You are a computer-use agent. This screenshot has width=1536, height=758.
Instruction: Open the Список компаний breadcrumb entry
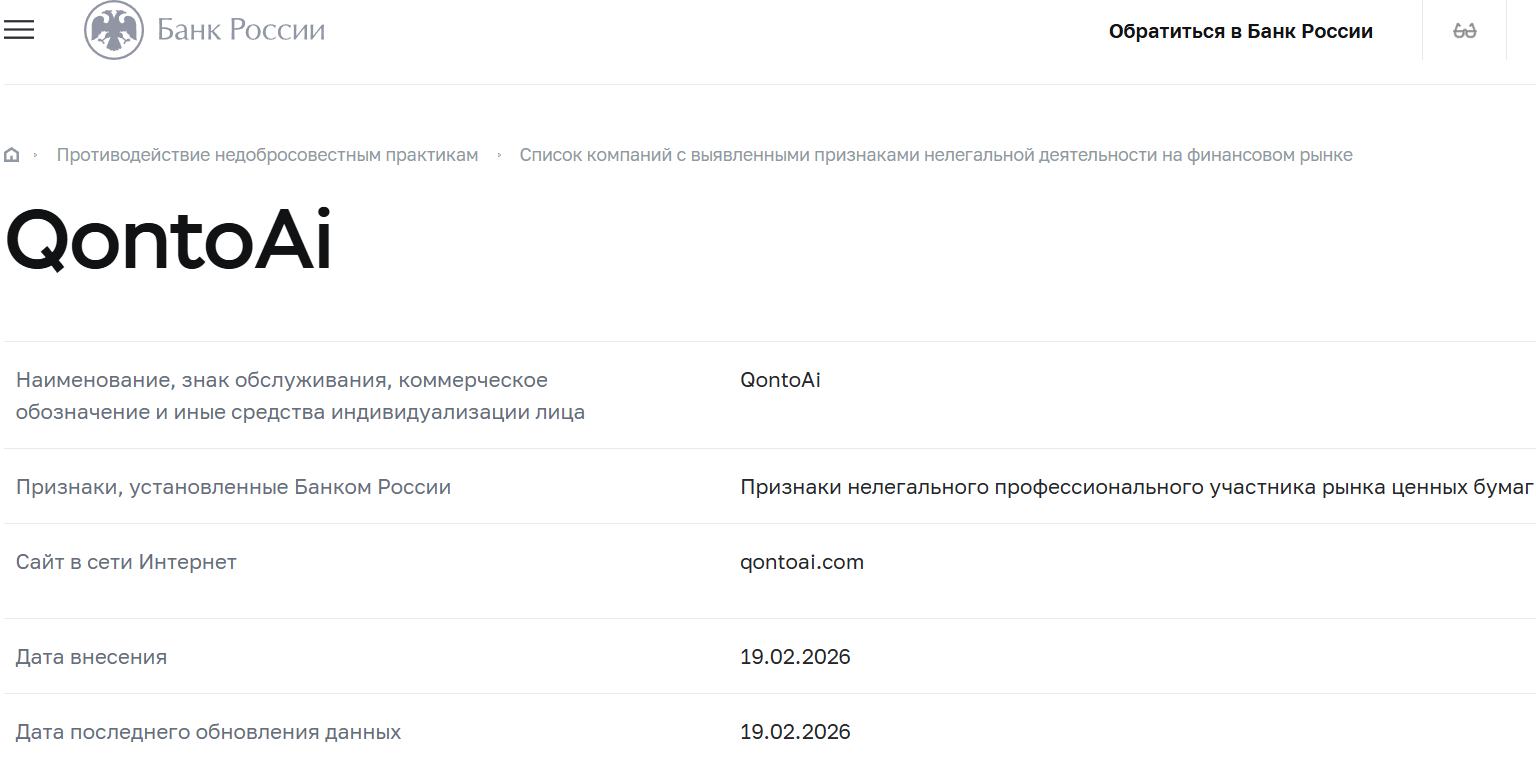point(936,154)
